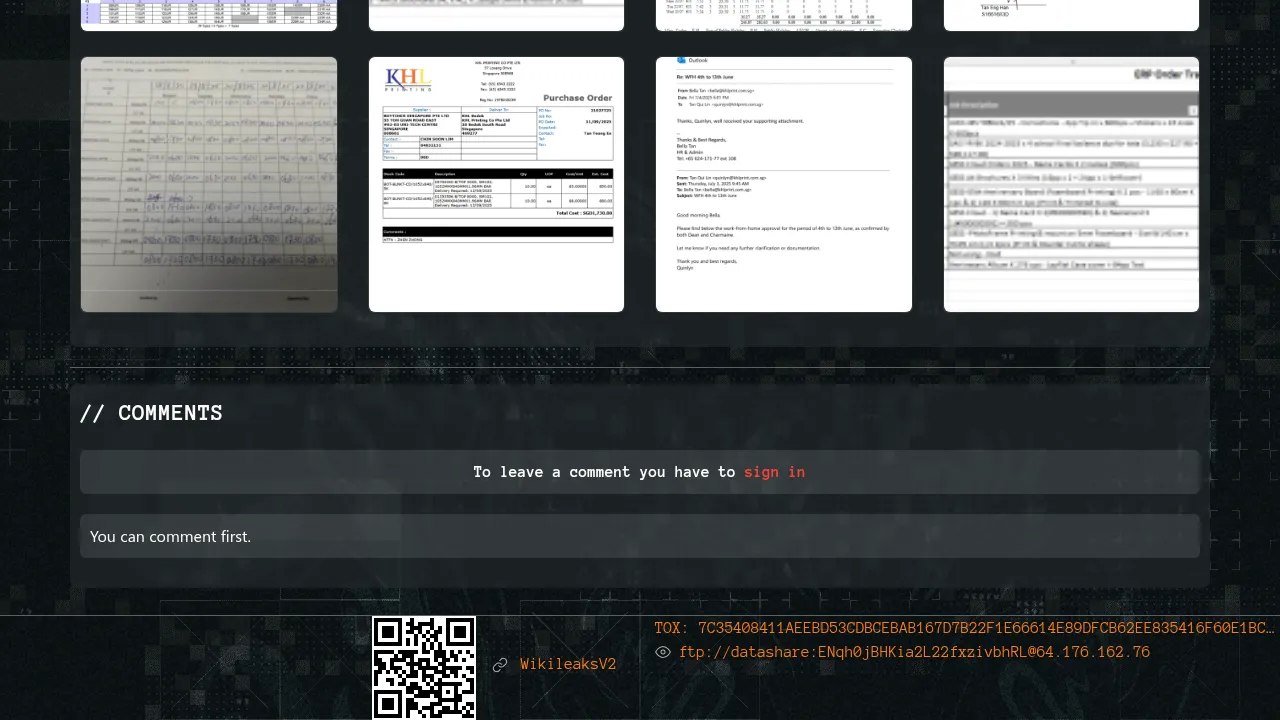This screenshot has height=720, width=1280.
Task: Open the WikileaksV2 link
Action: coord(567,665)
